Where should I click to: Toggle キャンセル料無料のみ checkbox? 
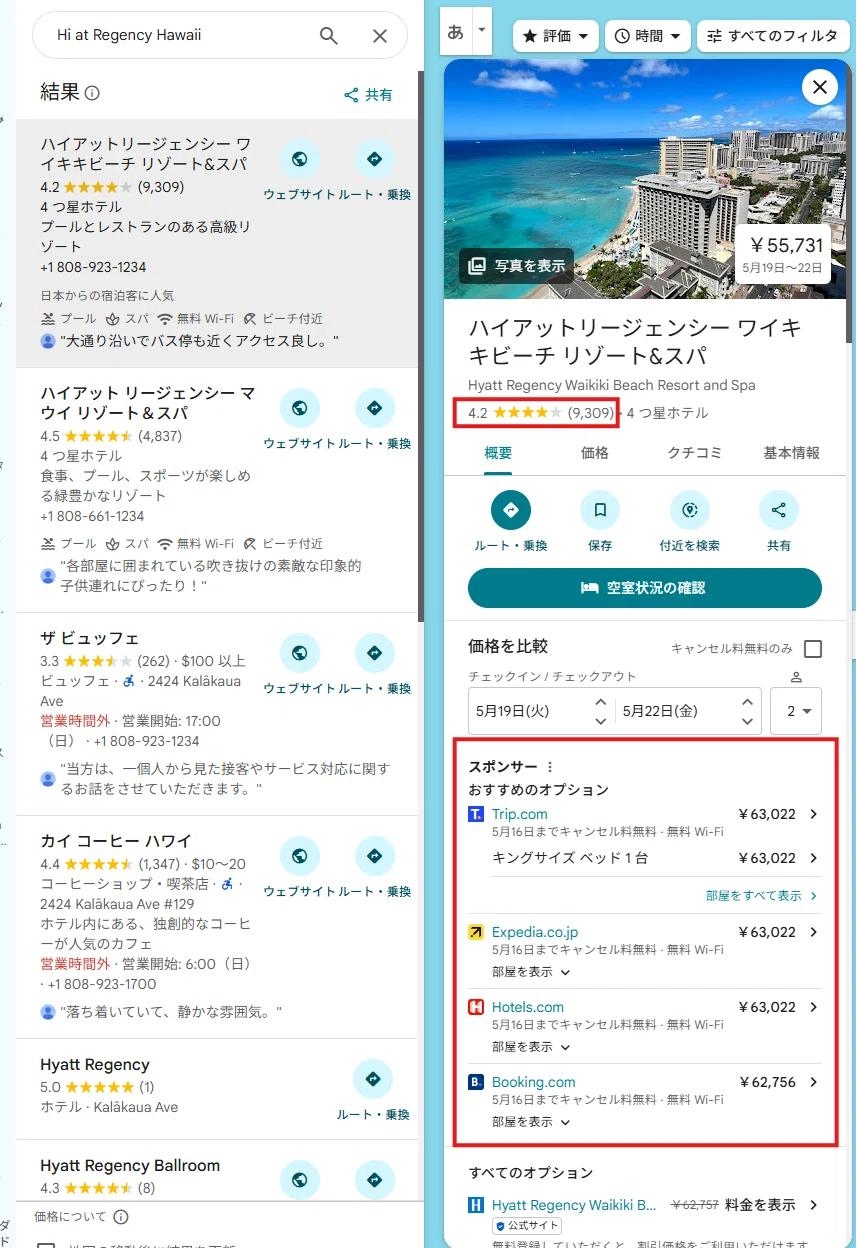[x=813, y=649]
